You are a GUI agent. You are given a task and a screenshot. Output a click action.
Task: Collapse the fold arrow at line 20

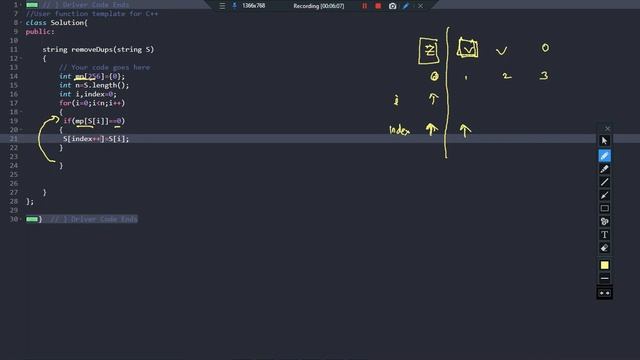pos(21,130)
